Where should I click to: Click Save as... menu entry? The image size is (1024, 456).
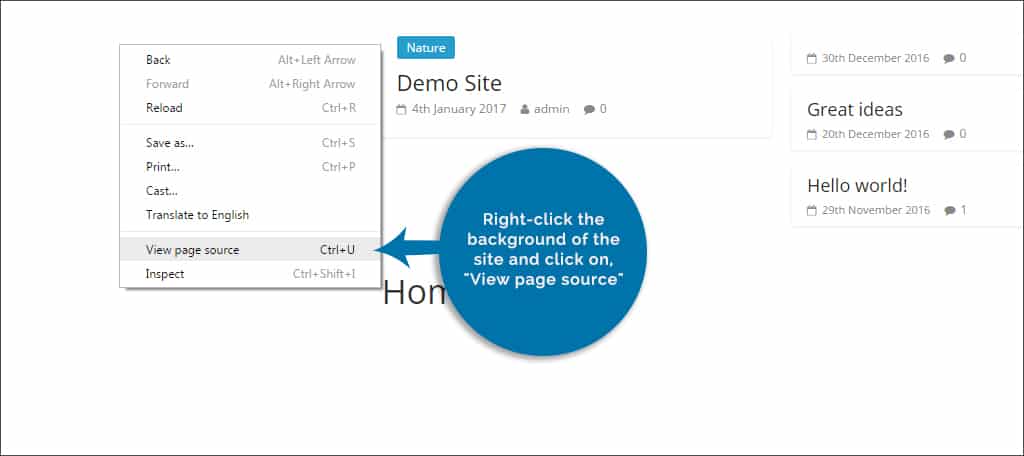tap(249, 143)
